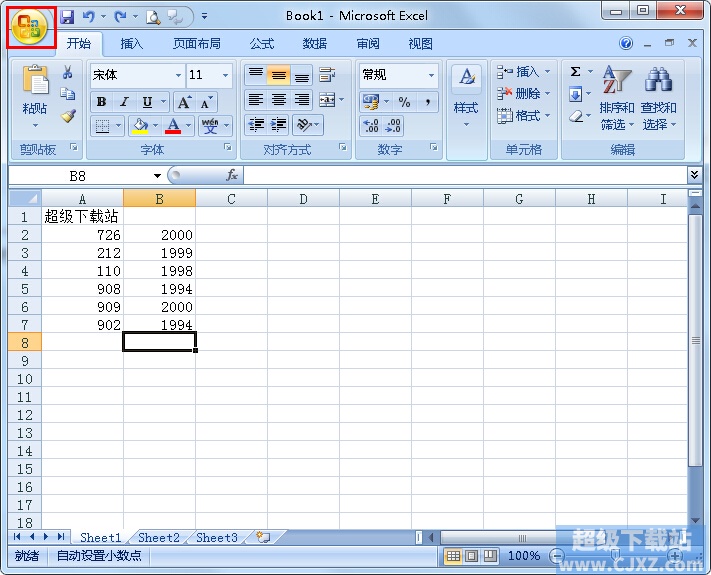Expand the Styles (样式) gallery
711x575 pixels.
pos(466,97)
